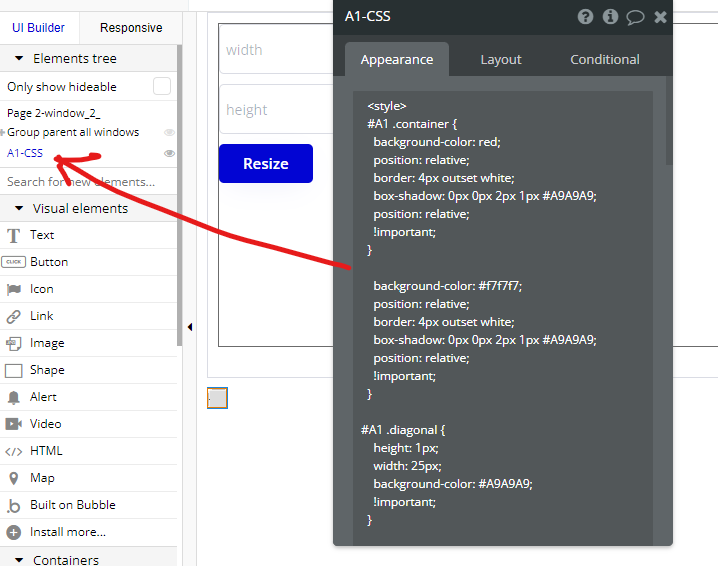This screenshot has width=718, height=566.
Task: Open help for the A1-CSS editor
Action: pyautogui.click(x=585, y=17)
